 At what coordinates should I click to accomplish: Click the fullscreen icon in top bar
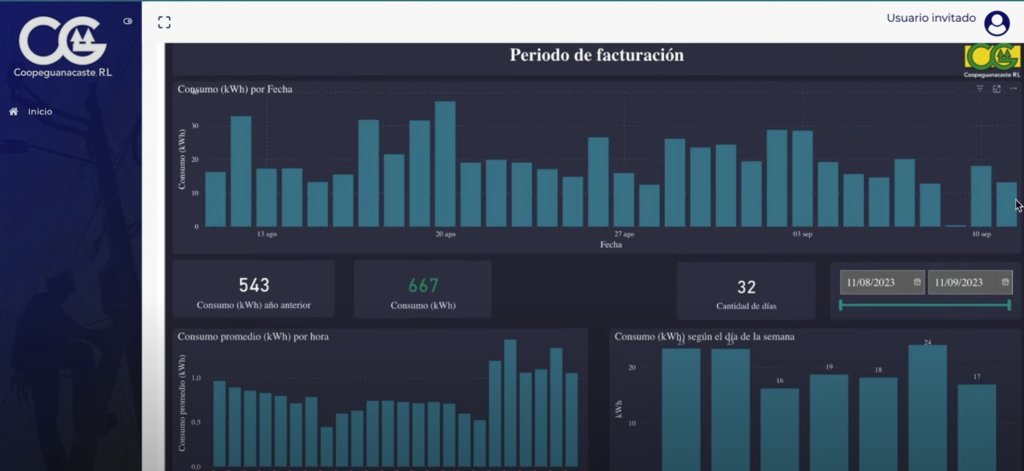(x=164, y=22)
